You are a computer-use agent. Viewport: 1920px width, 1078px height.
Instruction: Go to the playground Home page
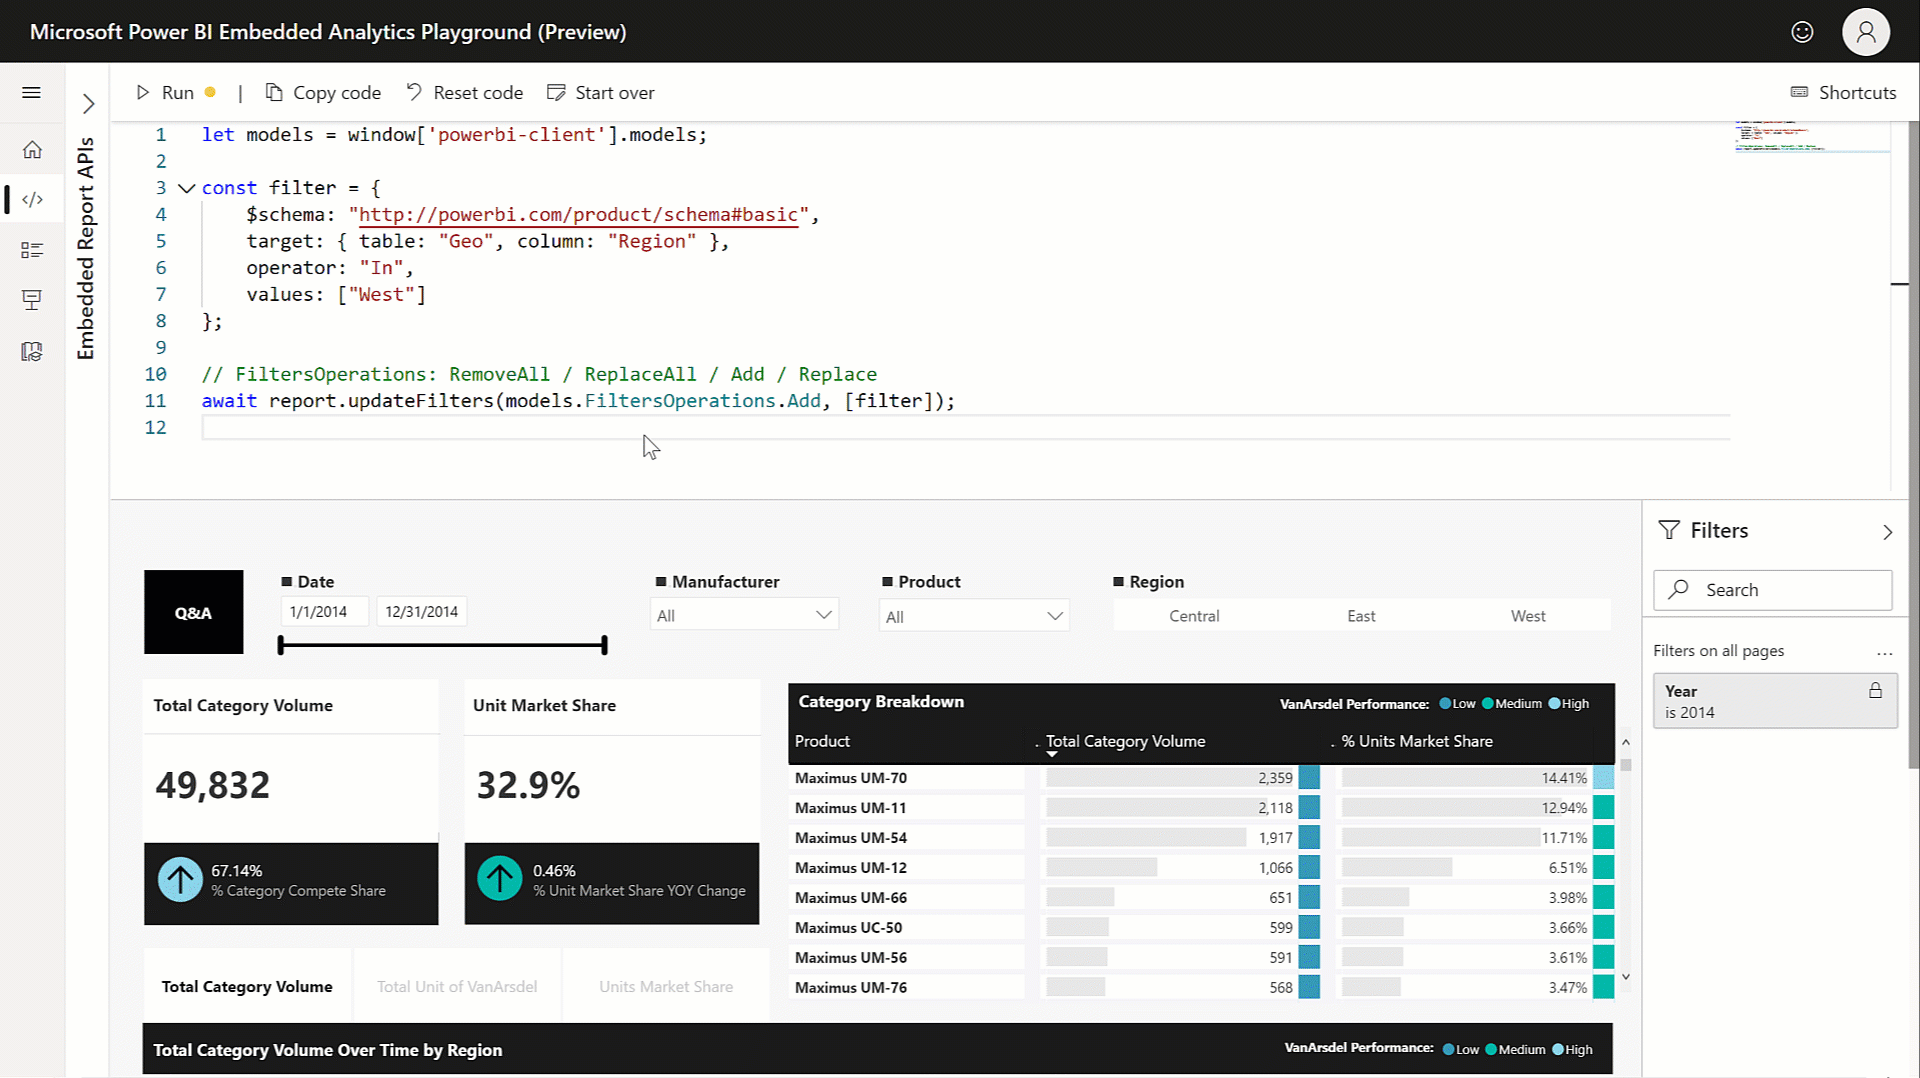[32, 149]
